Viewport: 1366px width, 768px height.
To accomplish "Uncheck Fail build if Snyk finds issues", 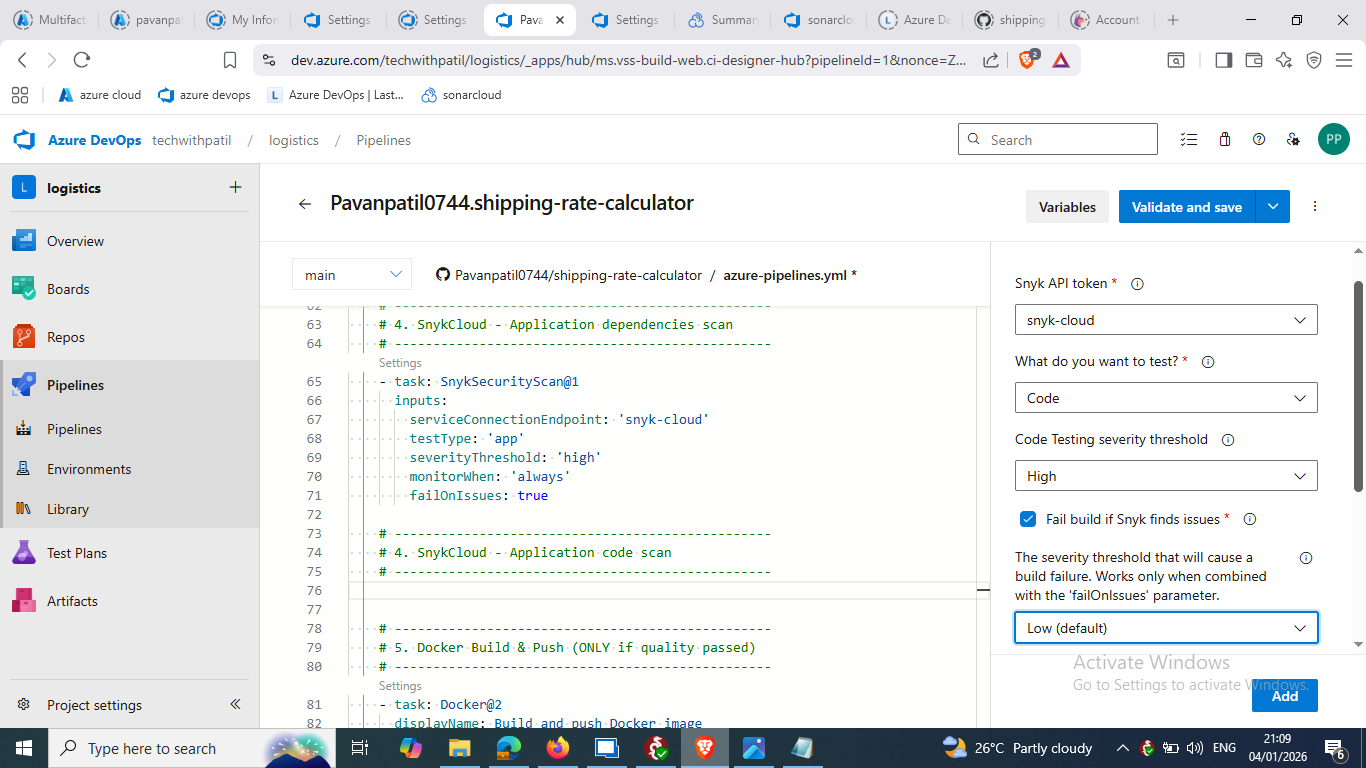I will pos(1028,519).
